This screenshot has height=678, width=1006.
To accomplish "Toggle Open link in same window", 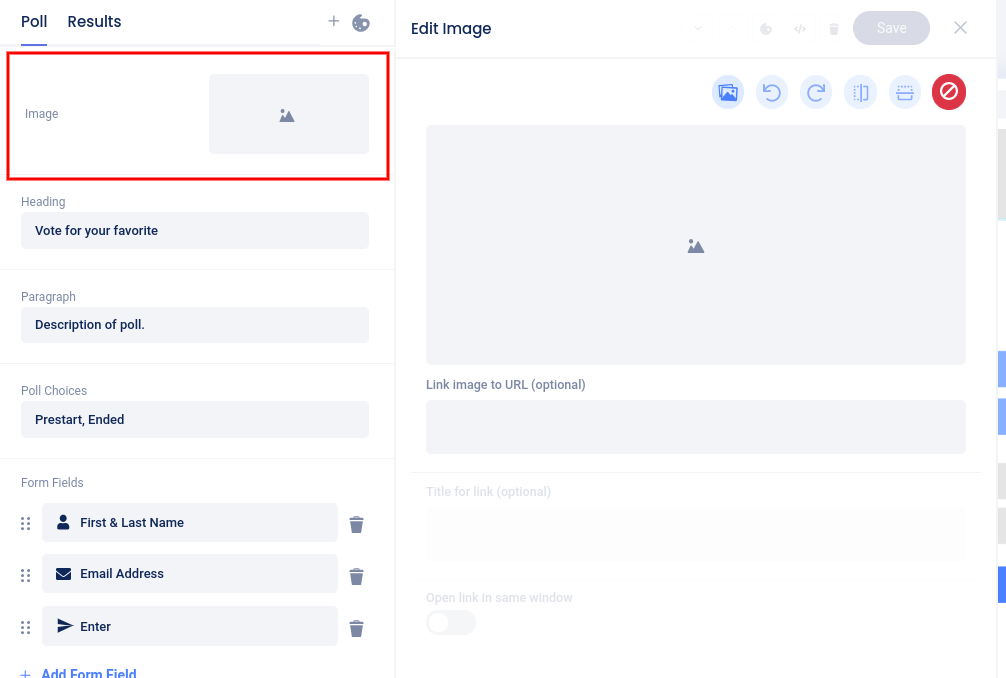I will tap(451, 623).
